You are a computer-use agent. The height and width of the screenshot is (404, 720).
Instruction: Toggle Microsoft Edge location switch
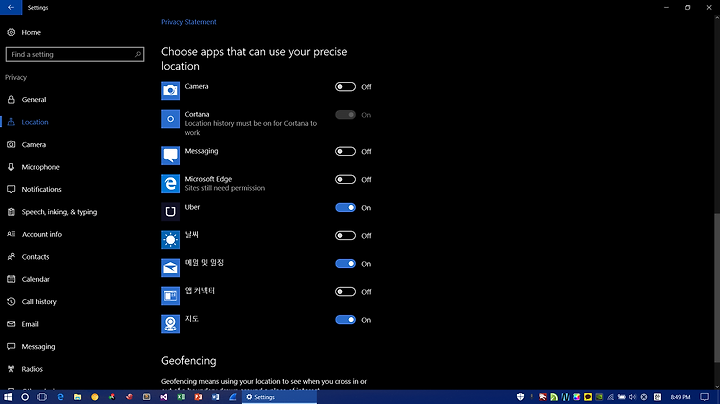tap(345, 180)
